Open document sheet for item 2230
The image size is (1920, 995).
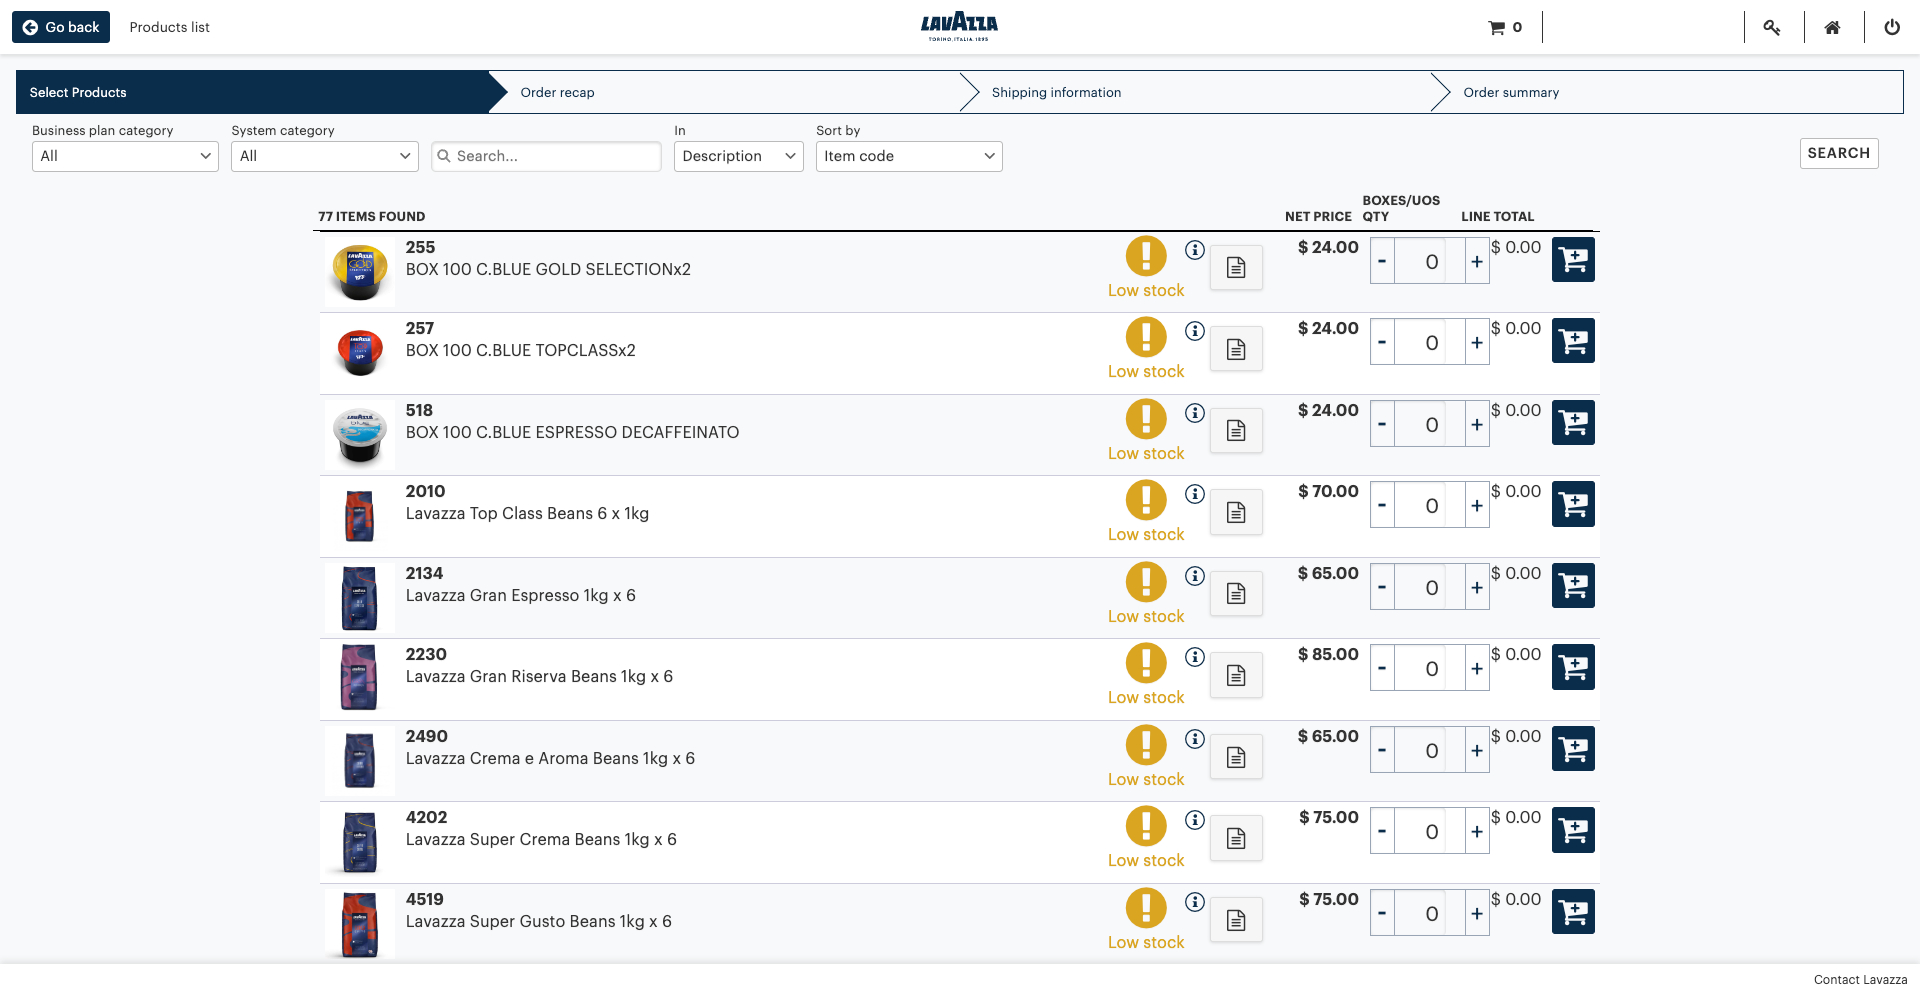click(x=1236, y=675)
